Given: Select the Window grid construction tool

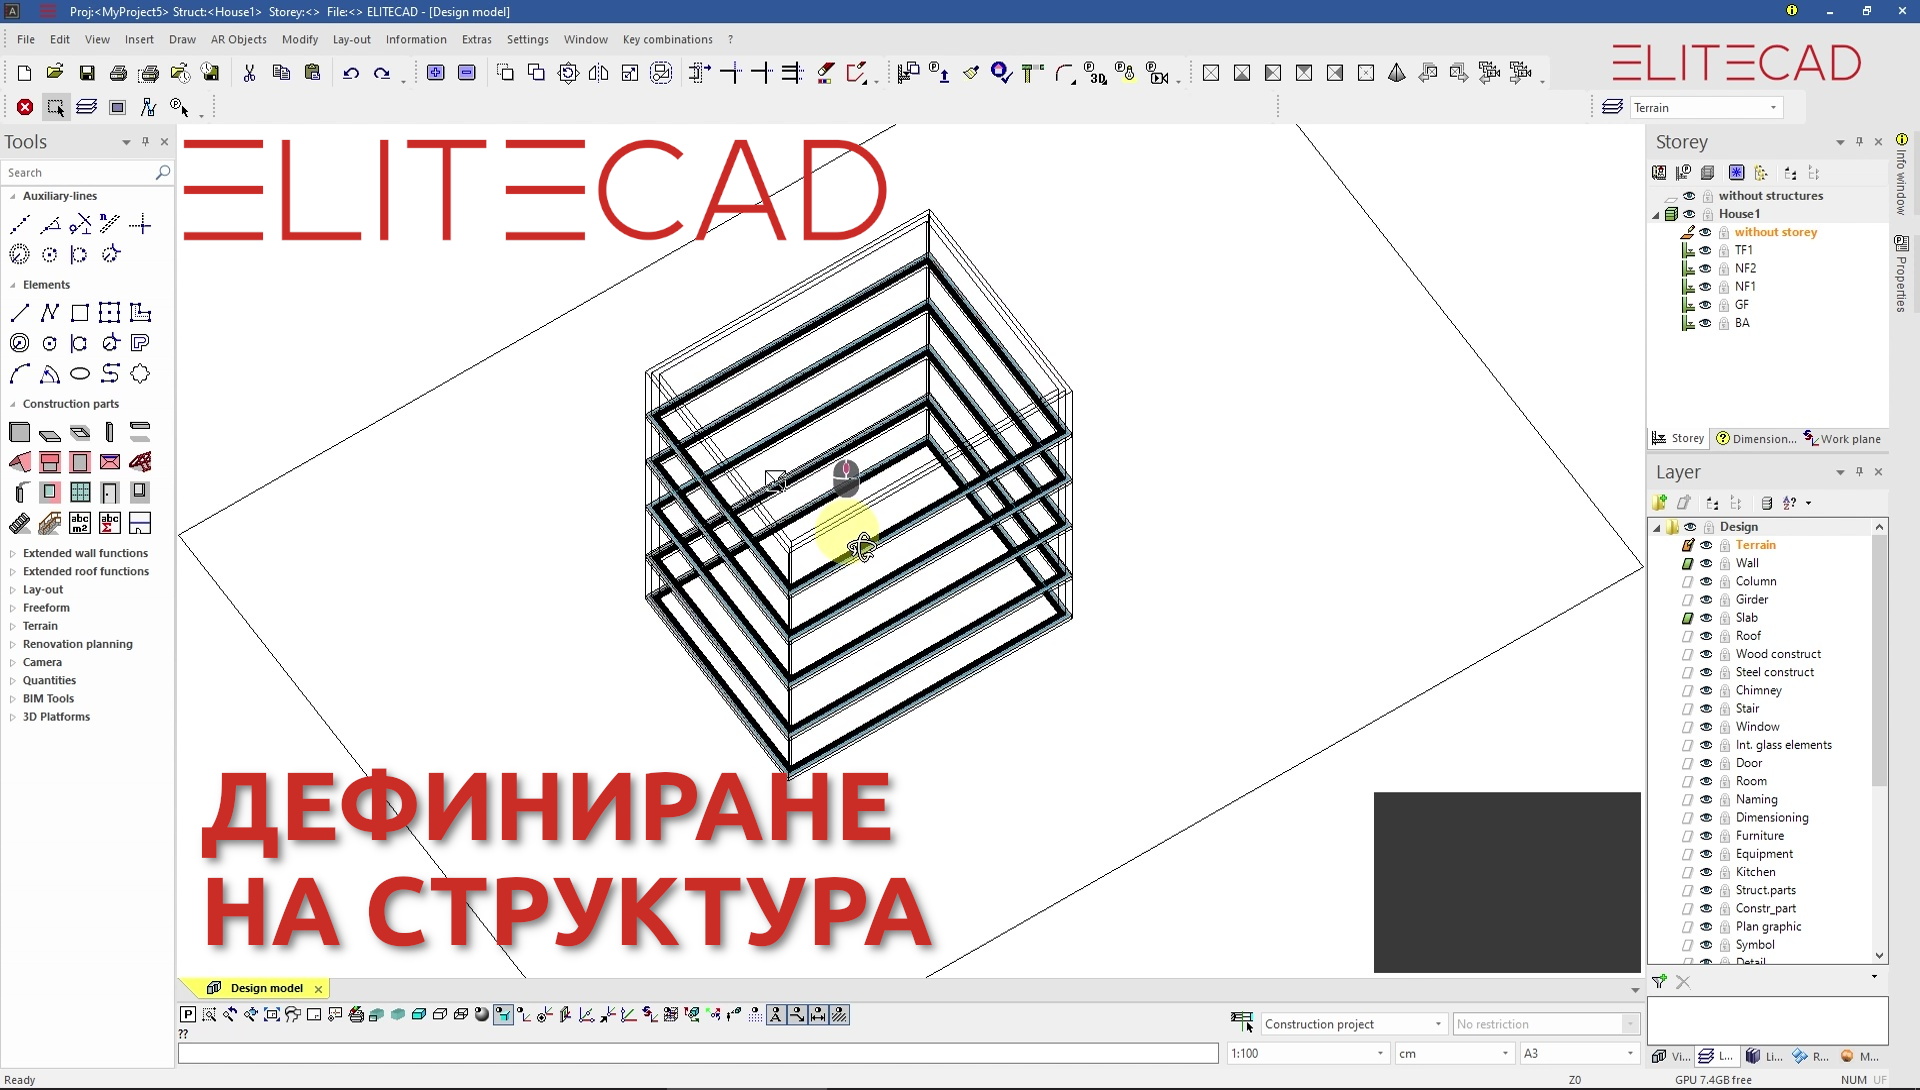Looking at the screenshot, I should [80, 492].
